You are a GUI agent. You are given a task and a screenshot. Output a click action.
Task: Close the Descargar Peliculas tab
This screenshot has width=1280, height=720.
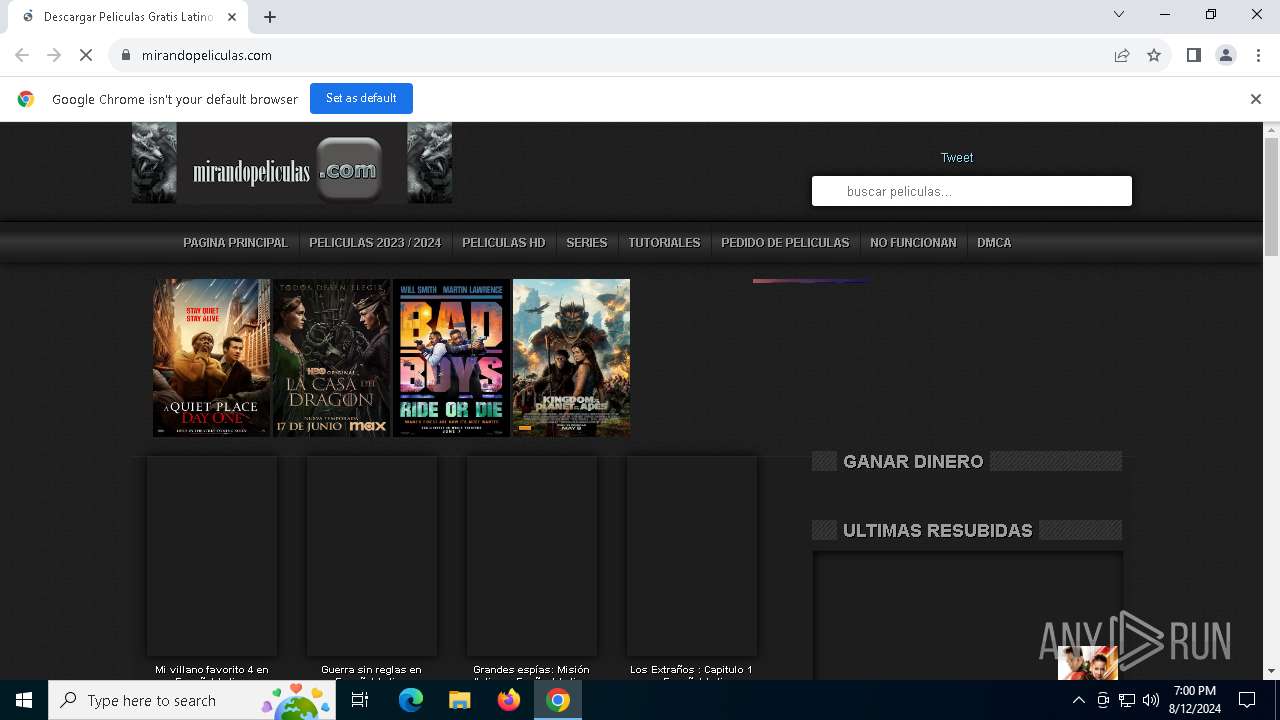pyautogui.click(x=232, y=17)
